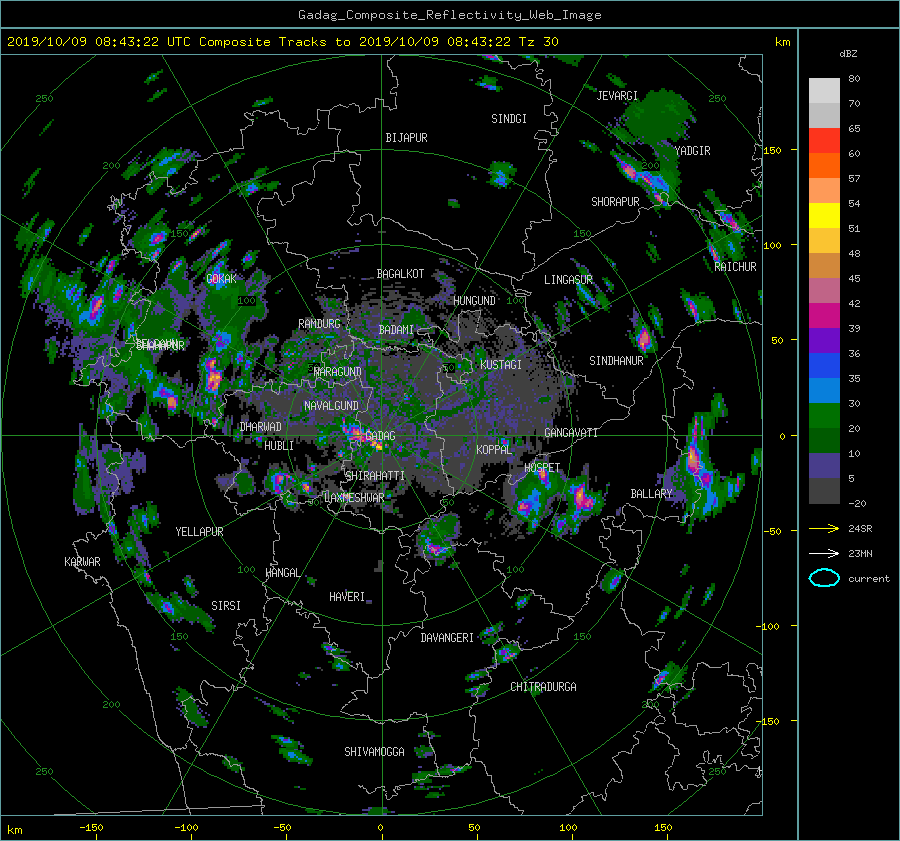Image resolution: width=900 pixels, height=841 pixels.
Task: Click the GADAG radar site label
Action: click(x=381, y=436)
